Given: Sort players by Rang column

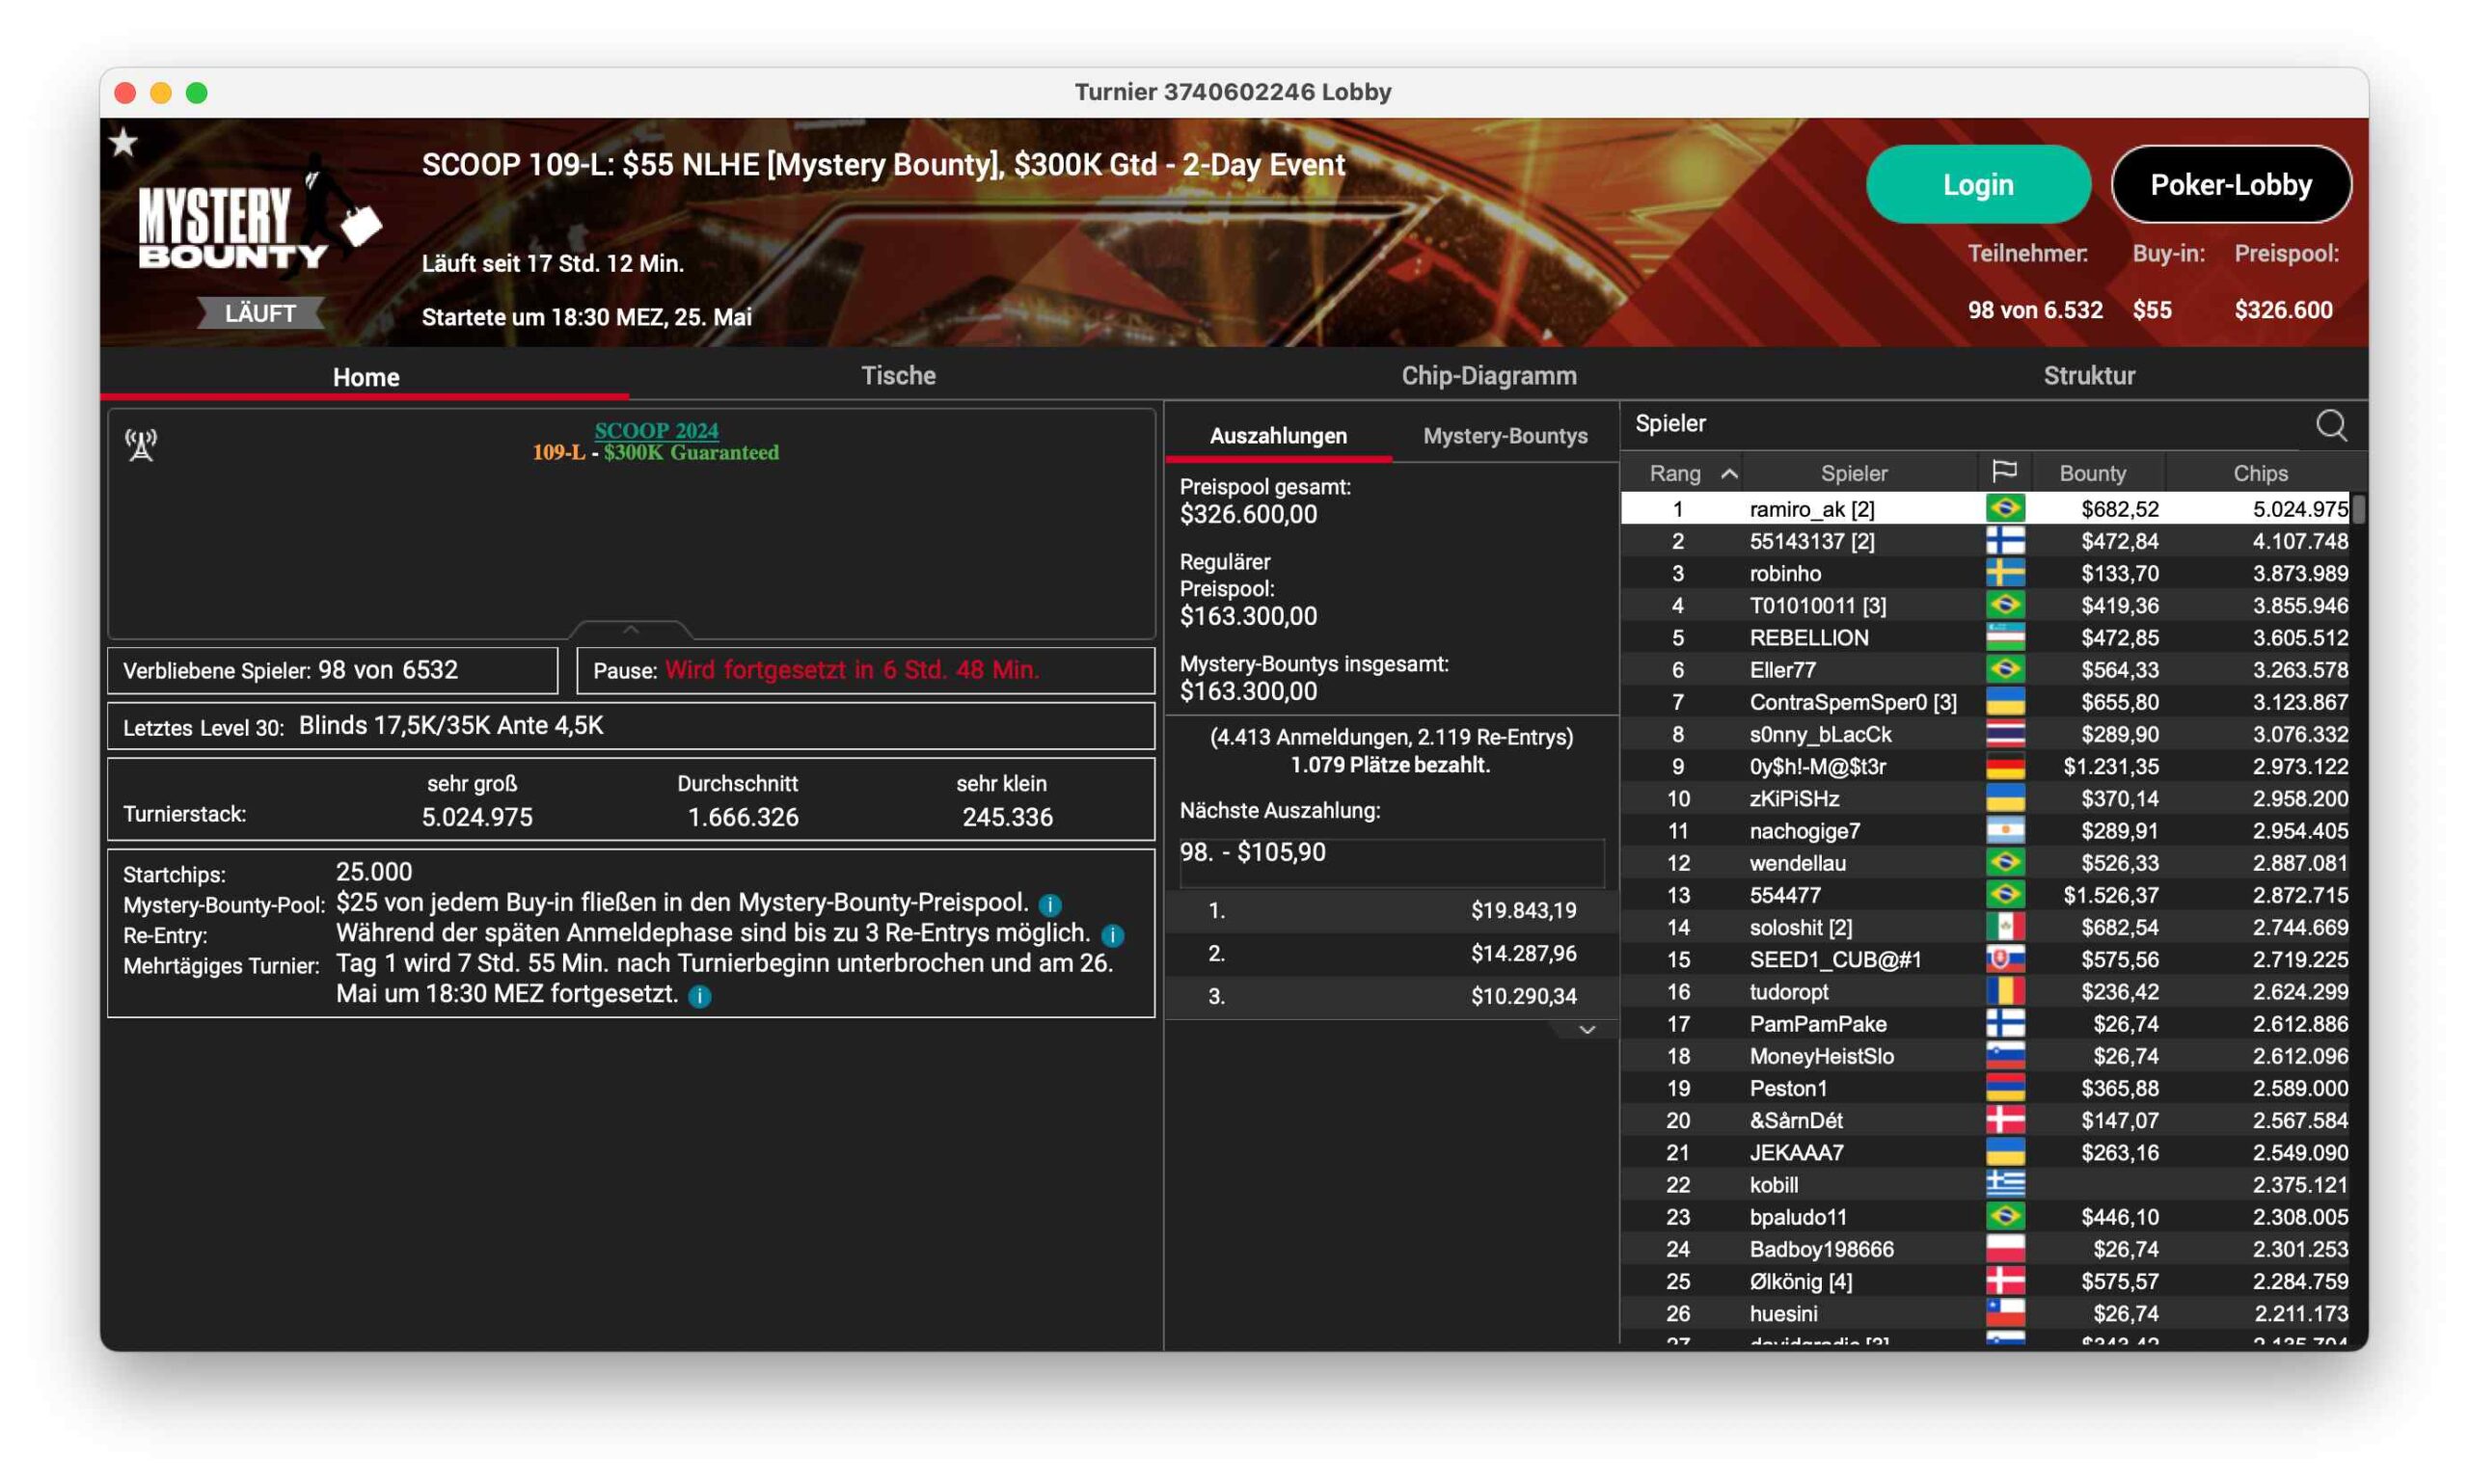Looking at the screenshot, I should (x=1690, y=473).
